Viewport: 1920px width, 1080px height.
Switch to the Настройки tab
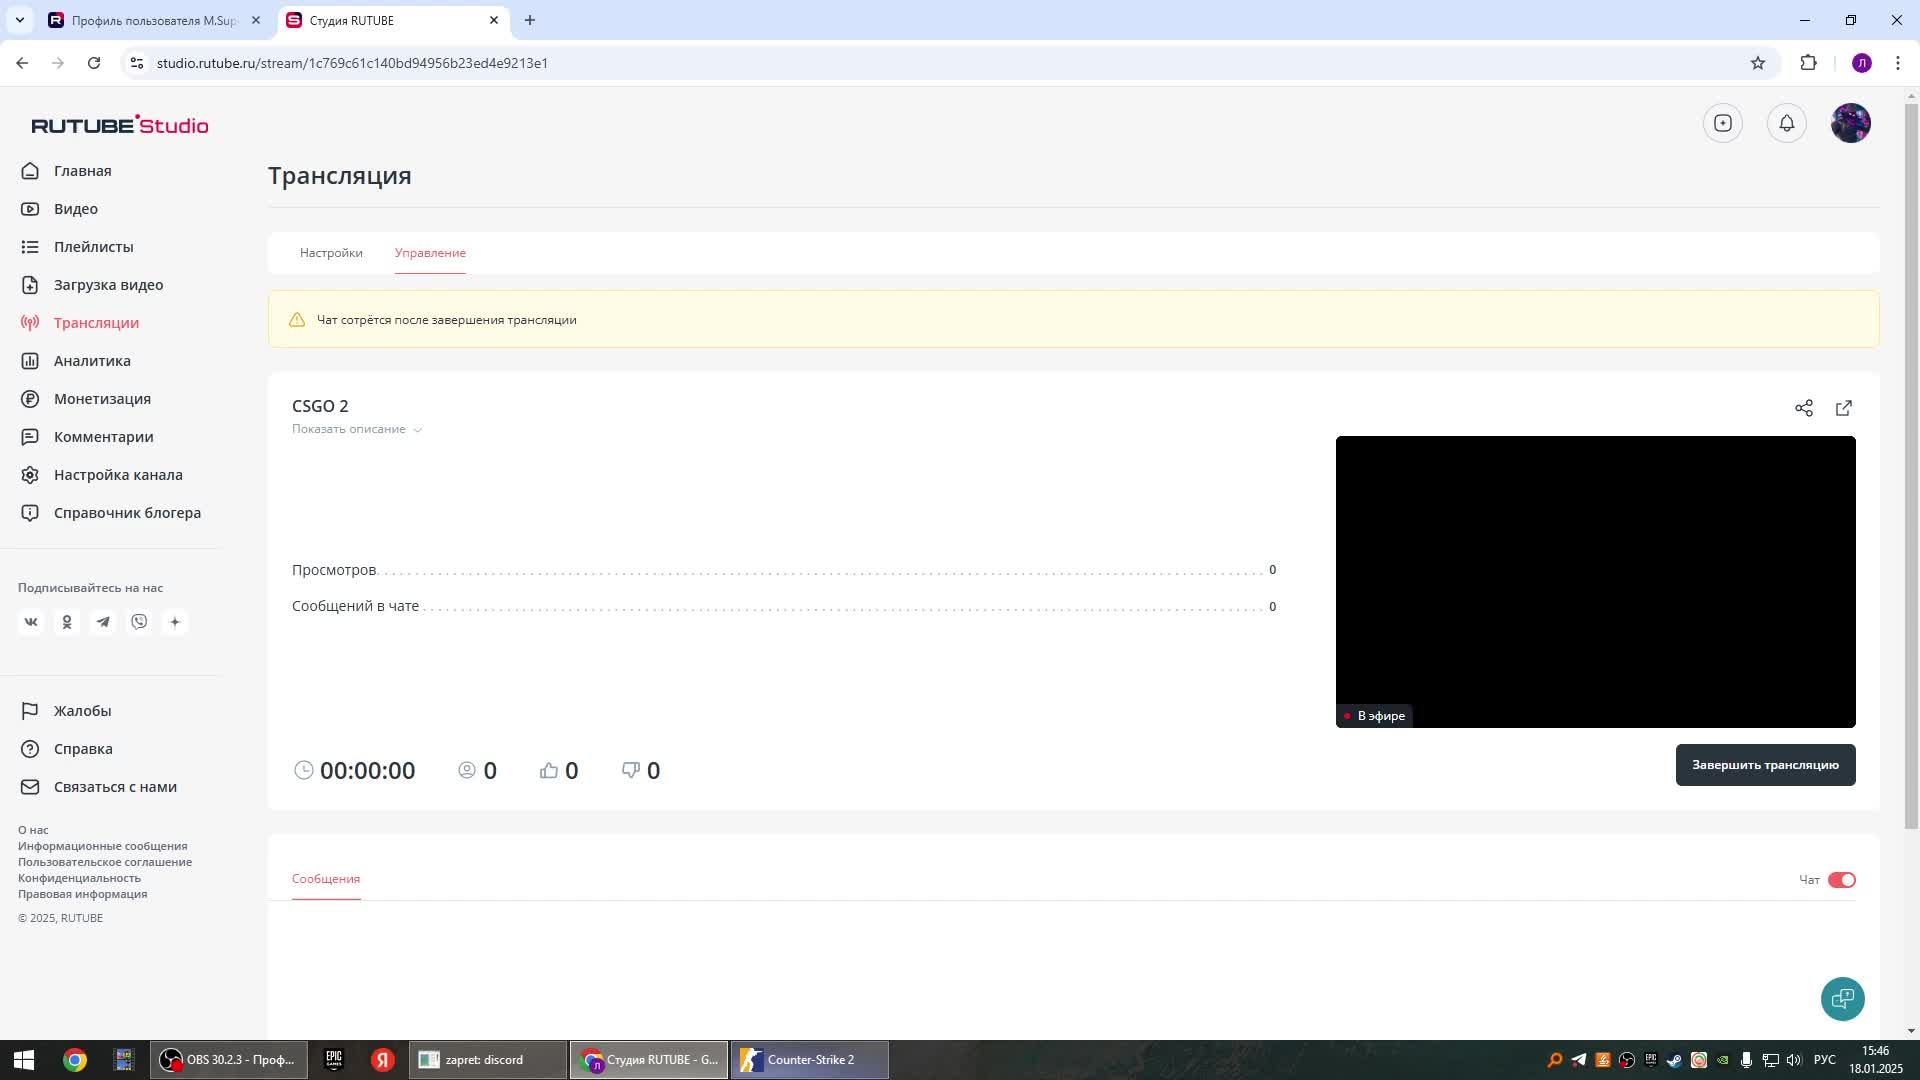tap(331, 253)
